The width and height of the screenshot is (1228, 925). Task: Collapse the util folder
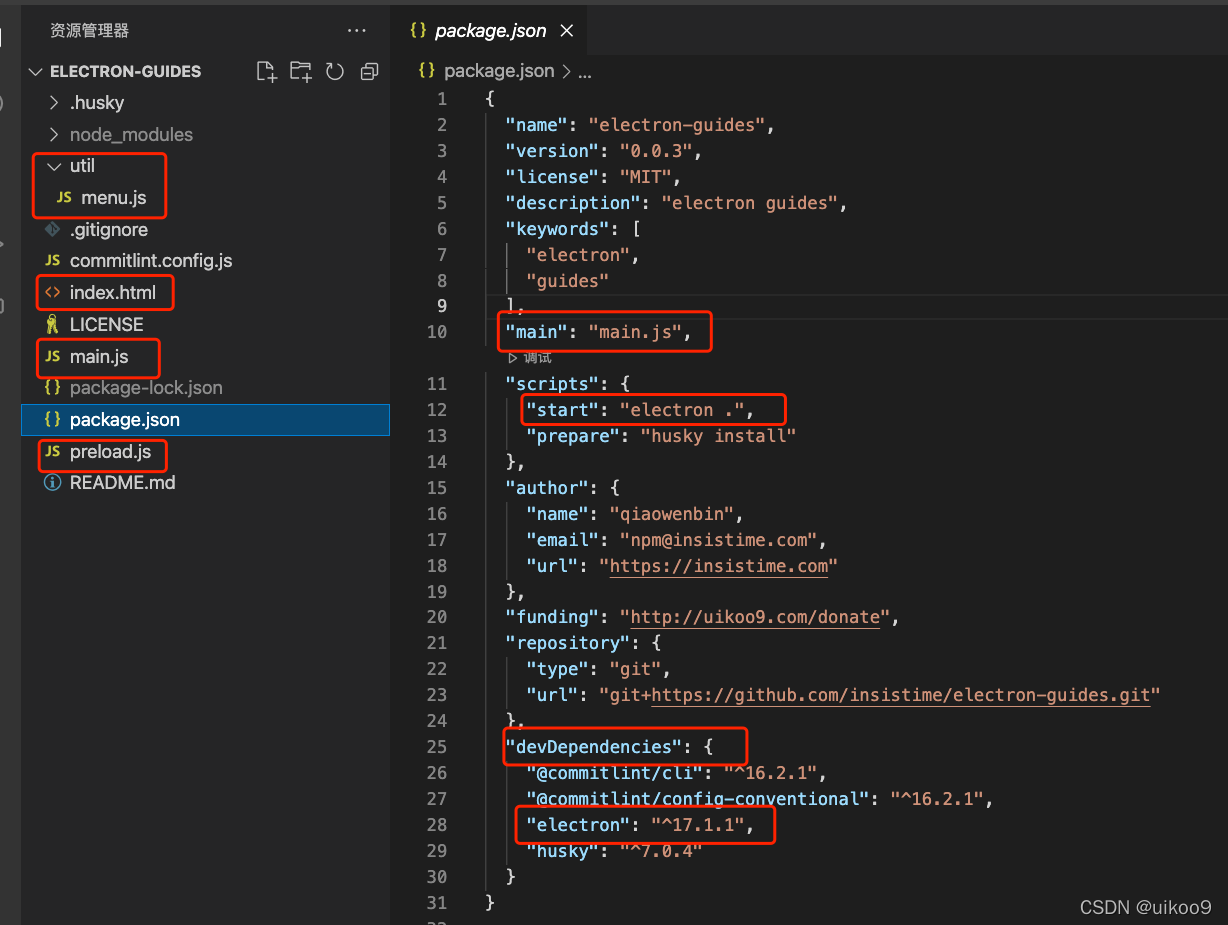[55, 166]
